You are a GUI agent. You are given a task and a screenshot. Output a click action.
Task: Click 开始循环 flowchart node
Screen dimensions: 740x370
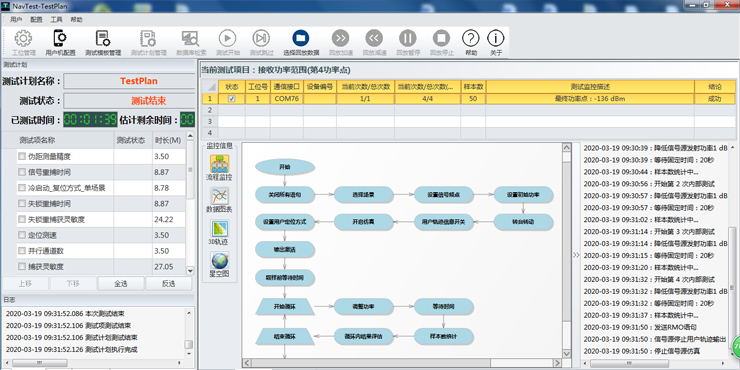click(285, 307)
